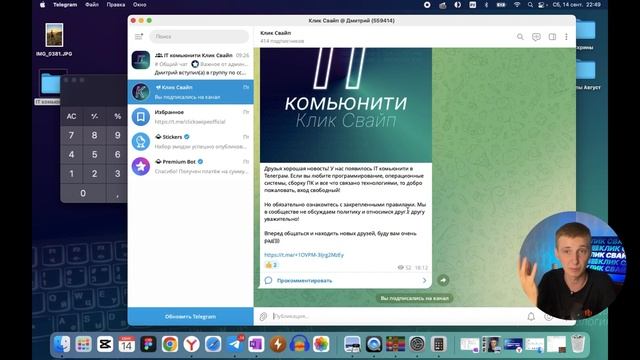Viewport: 640px width, 360px height.
Task: Toggle the right sidebar panel icon
Action: coord(552,37)
